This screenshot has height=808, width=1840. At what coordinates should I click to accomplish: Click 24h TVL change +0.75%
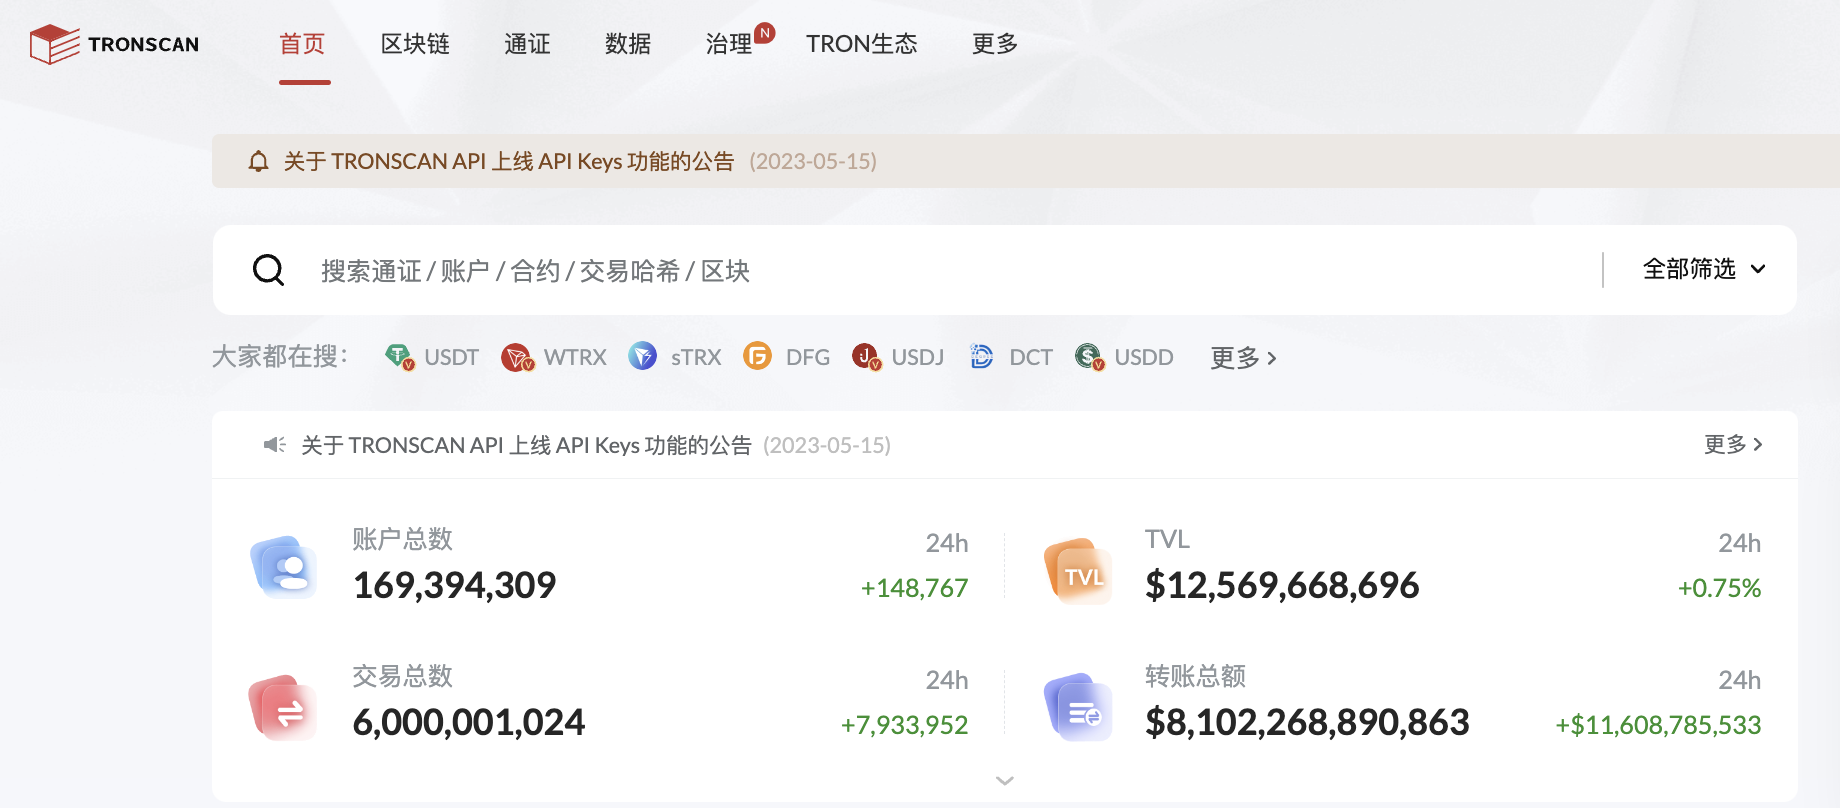click(x=1719, y=588)
